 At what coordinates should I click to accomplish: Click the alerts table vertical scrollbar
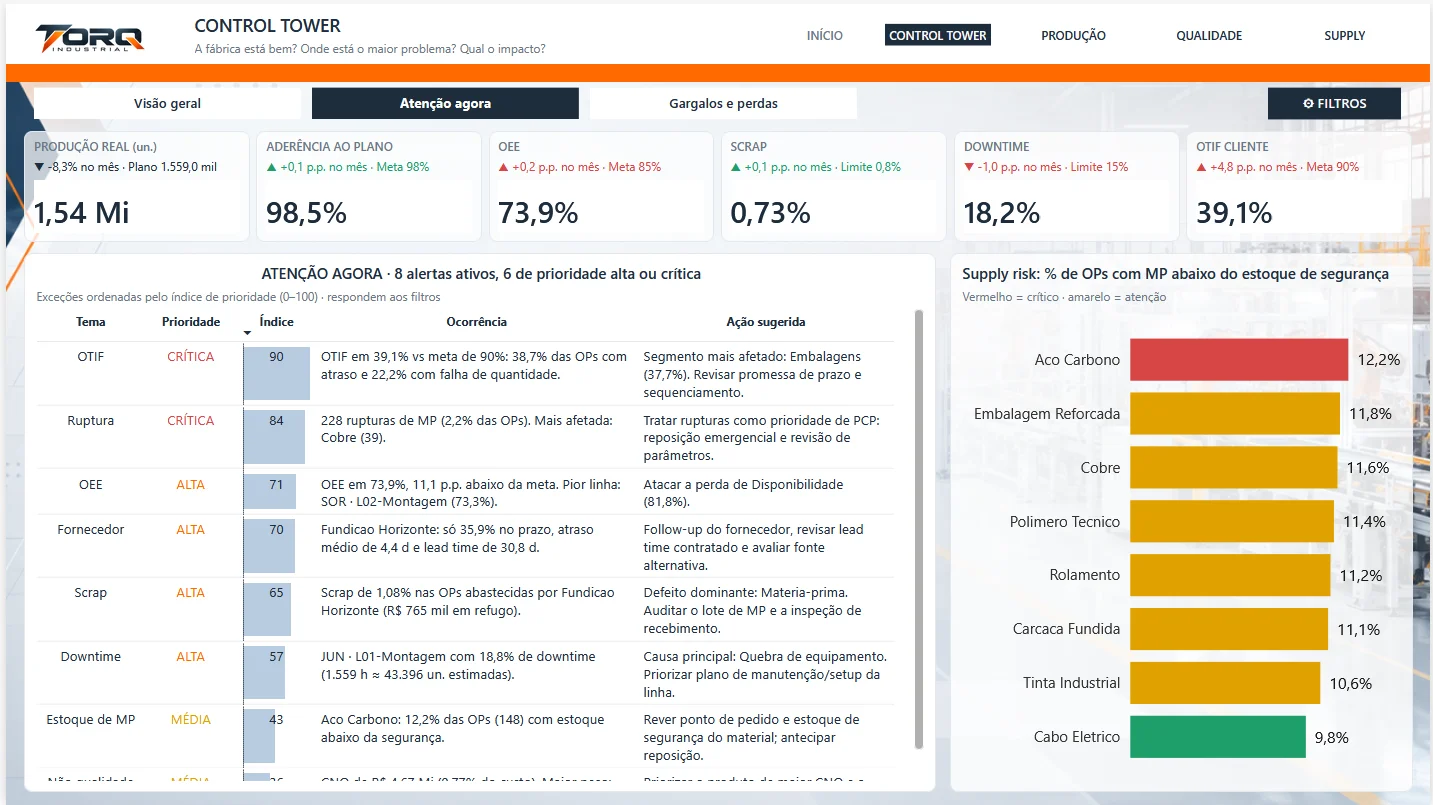tap(919, 528)
